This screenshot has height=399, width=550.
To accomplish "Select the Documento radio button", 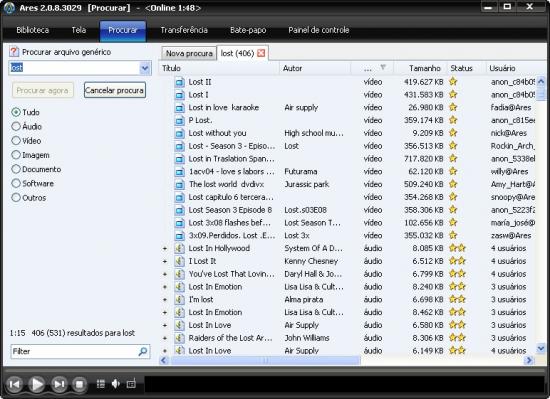I will [16, 169].
